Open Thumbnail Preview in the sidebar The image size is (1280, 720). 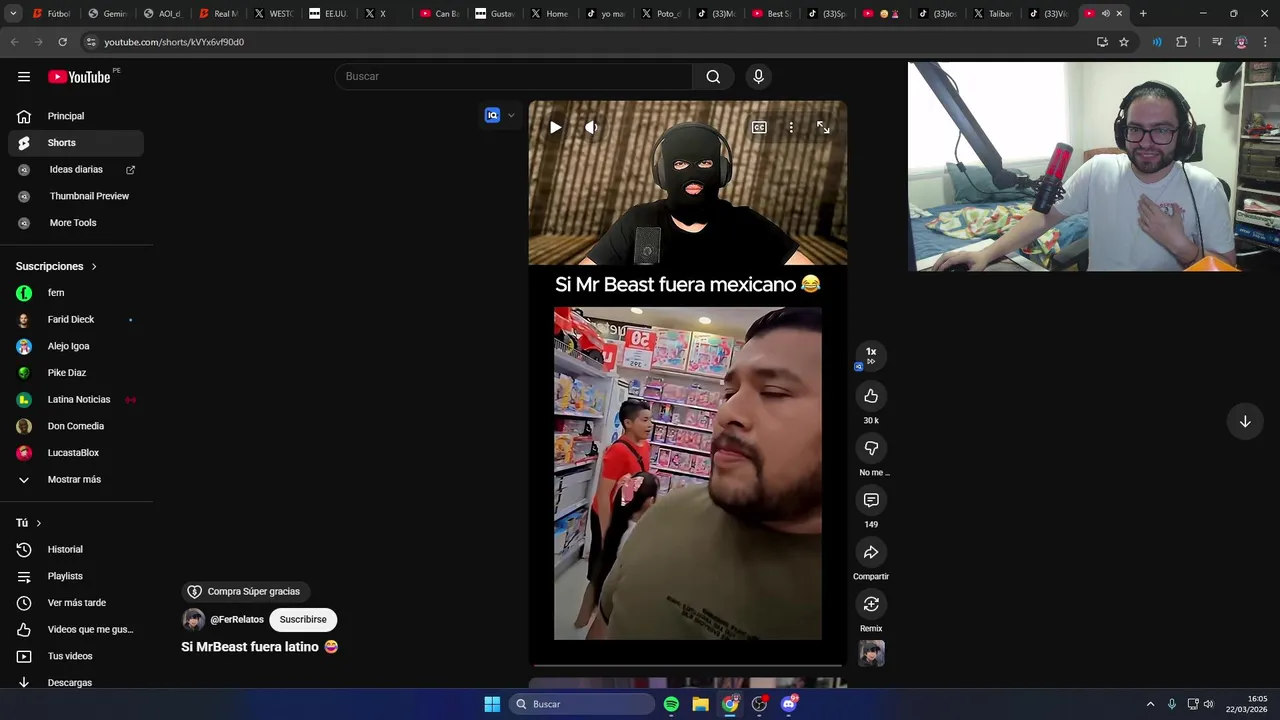pos(76,196)
